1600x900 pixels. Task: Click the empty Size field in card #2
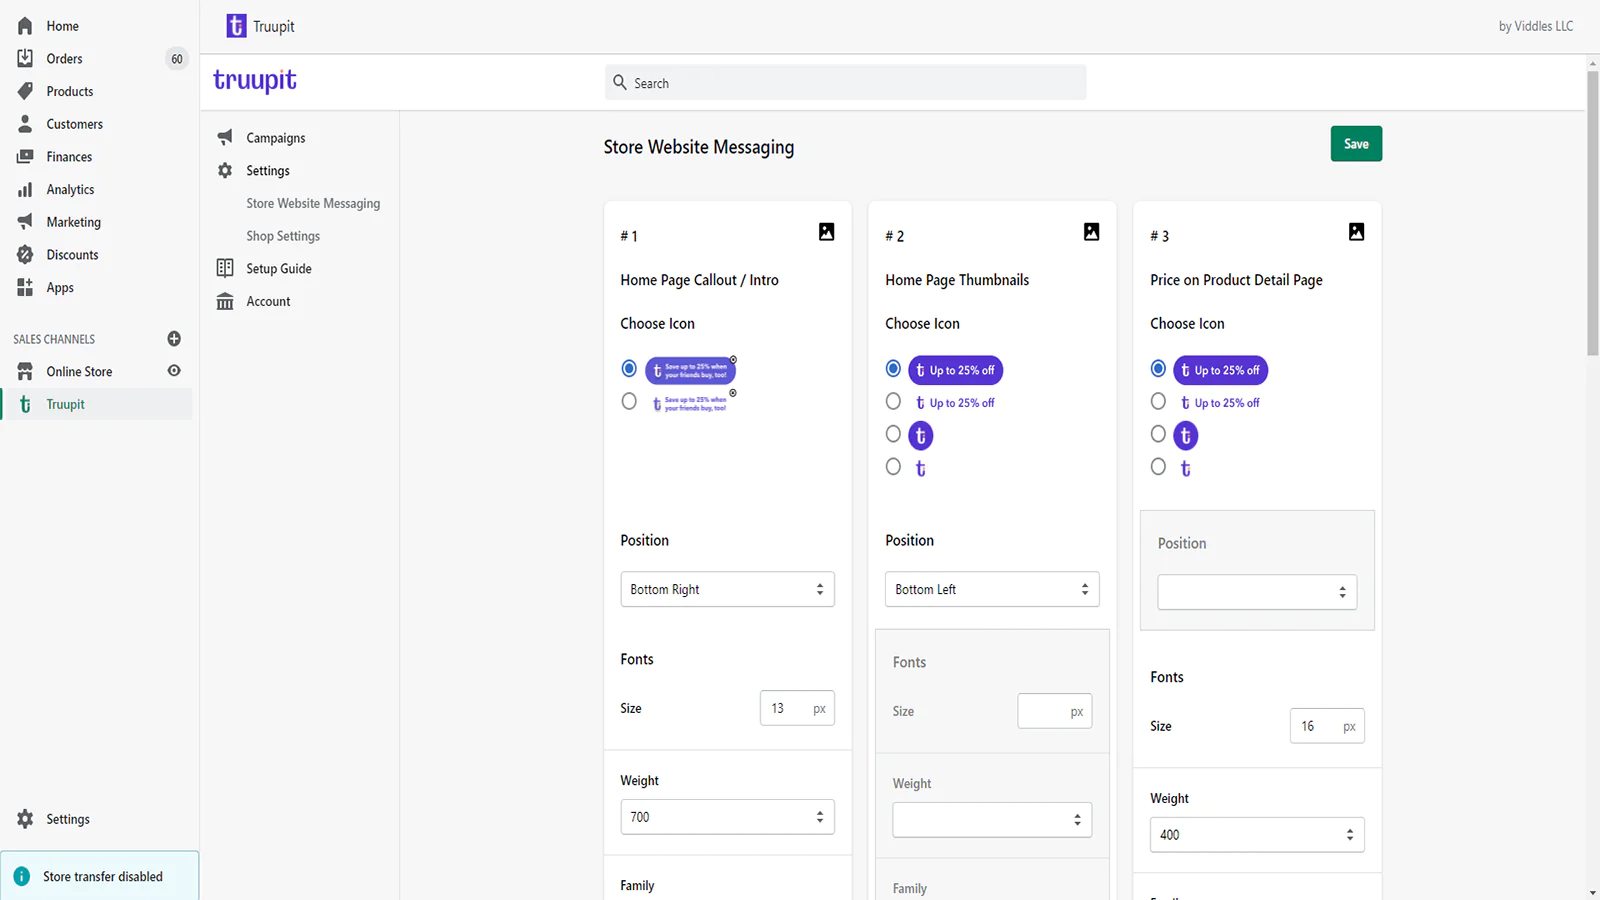pyautogui.click(x=1055, y=711)
